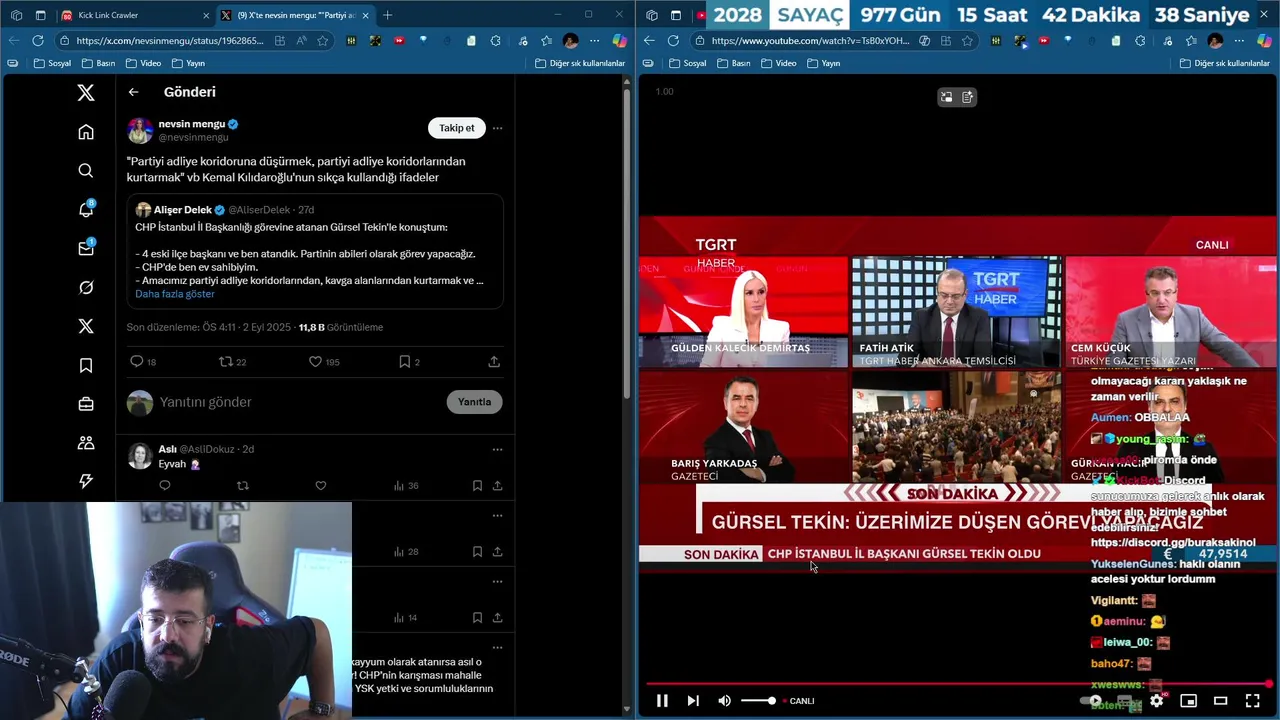Image resolution: width=1280 pixels, height=720 pixels.
Task: Go back with arrow beside Gönderi
Action: click(133, 92)
